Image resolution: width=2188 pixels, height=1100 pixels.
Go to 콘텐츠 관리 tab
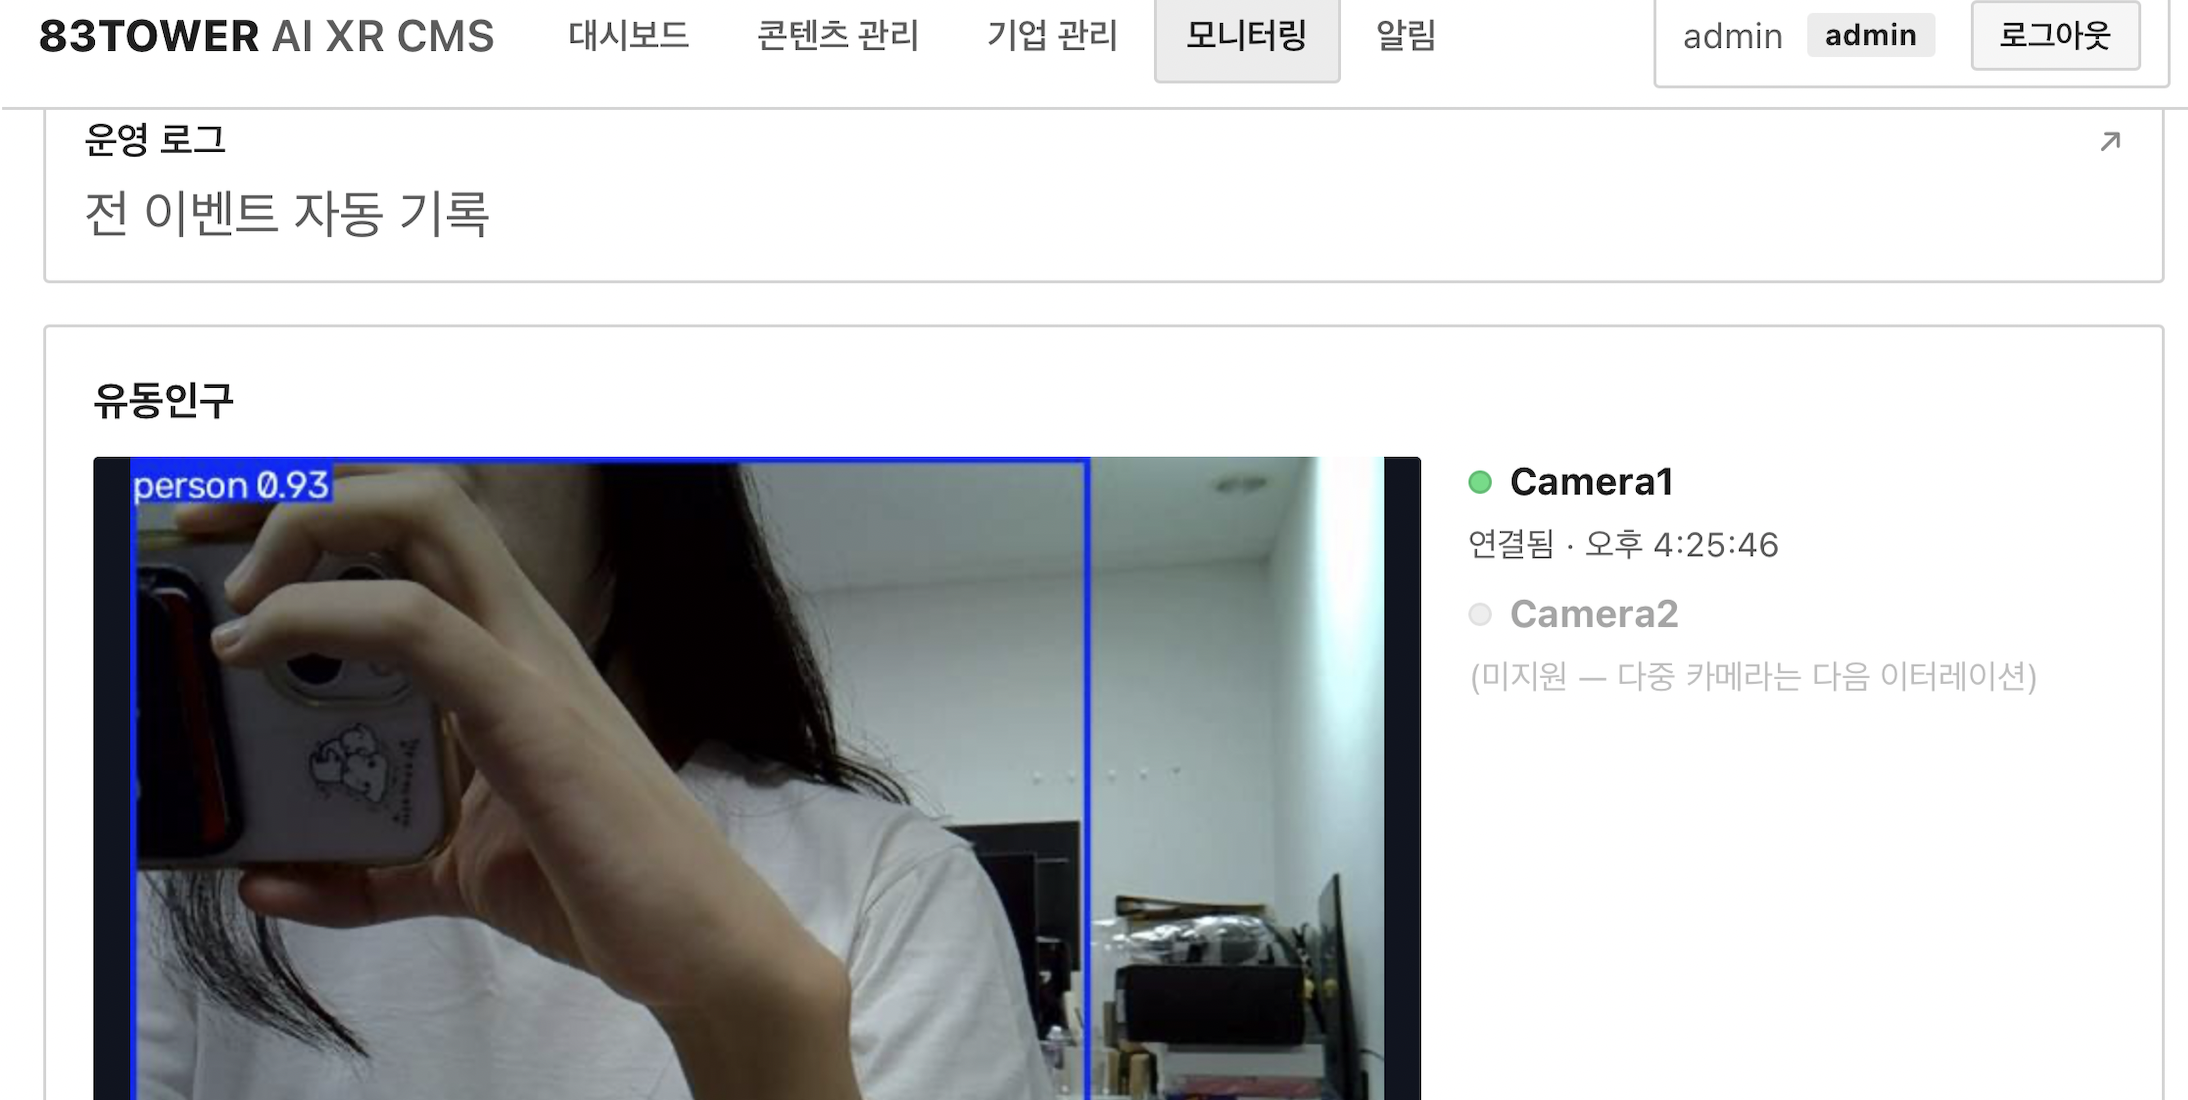click(838, 36)
